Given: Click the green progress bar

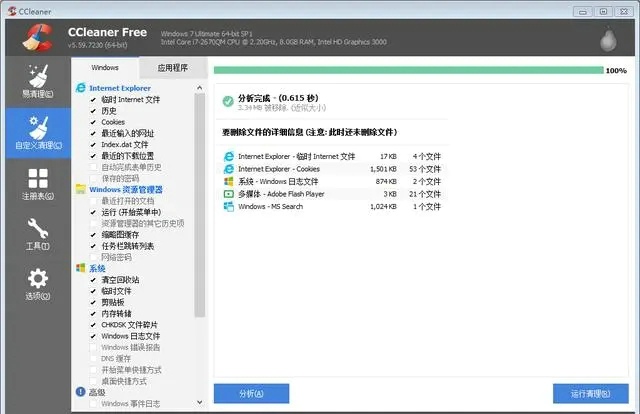Looking at the screenshot, I should click(x=409, y=70).
